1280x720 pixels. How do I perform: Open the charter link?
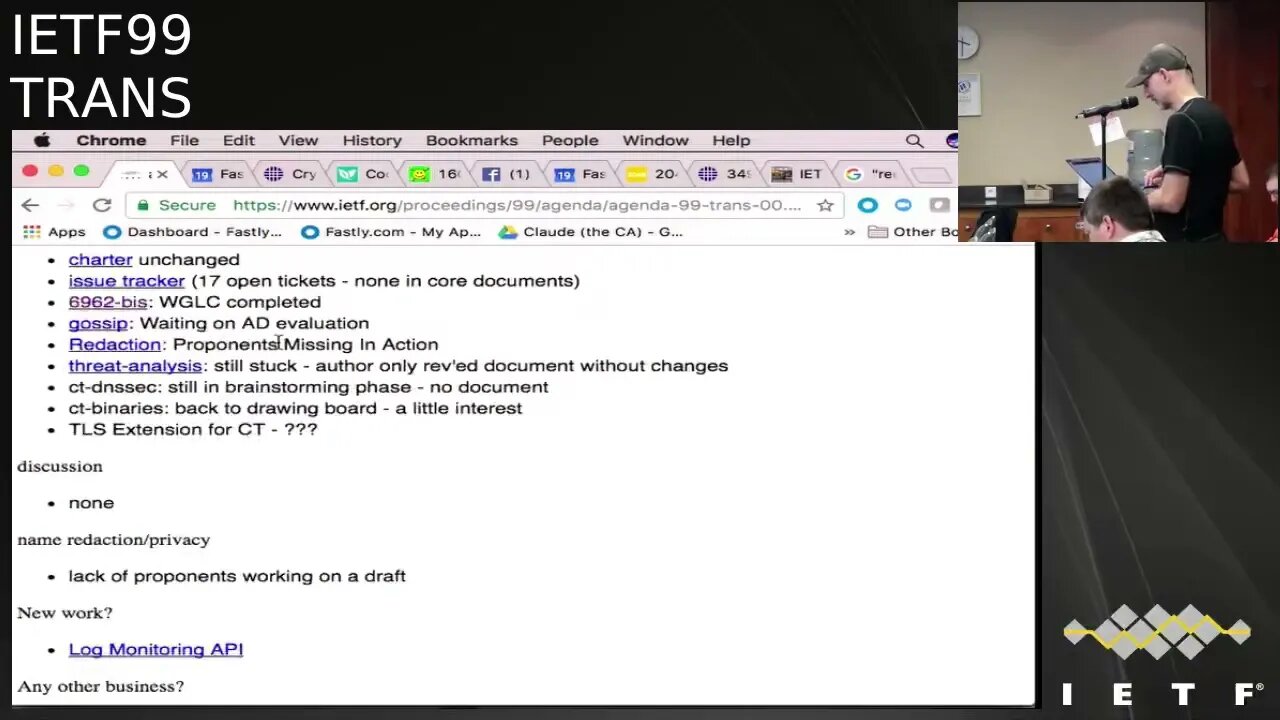pyautogui.click(x=100, y=260)
